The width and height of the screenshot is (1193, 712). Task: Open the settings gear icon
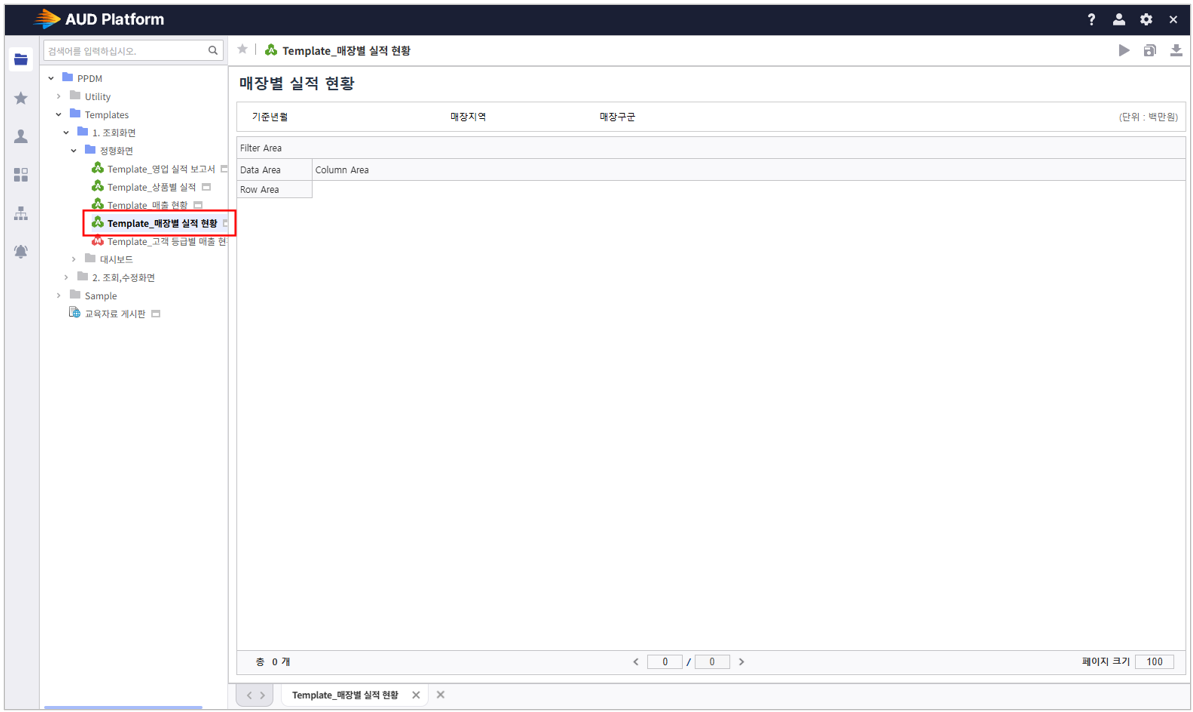coord(1146,20)
